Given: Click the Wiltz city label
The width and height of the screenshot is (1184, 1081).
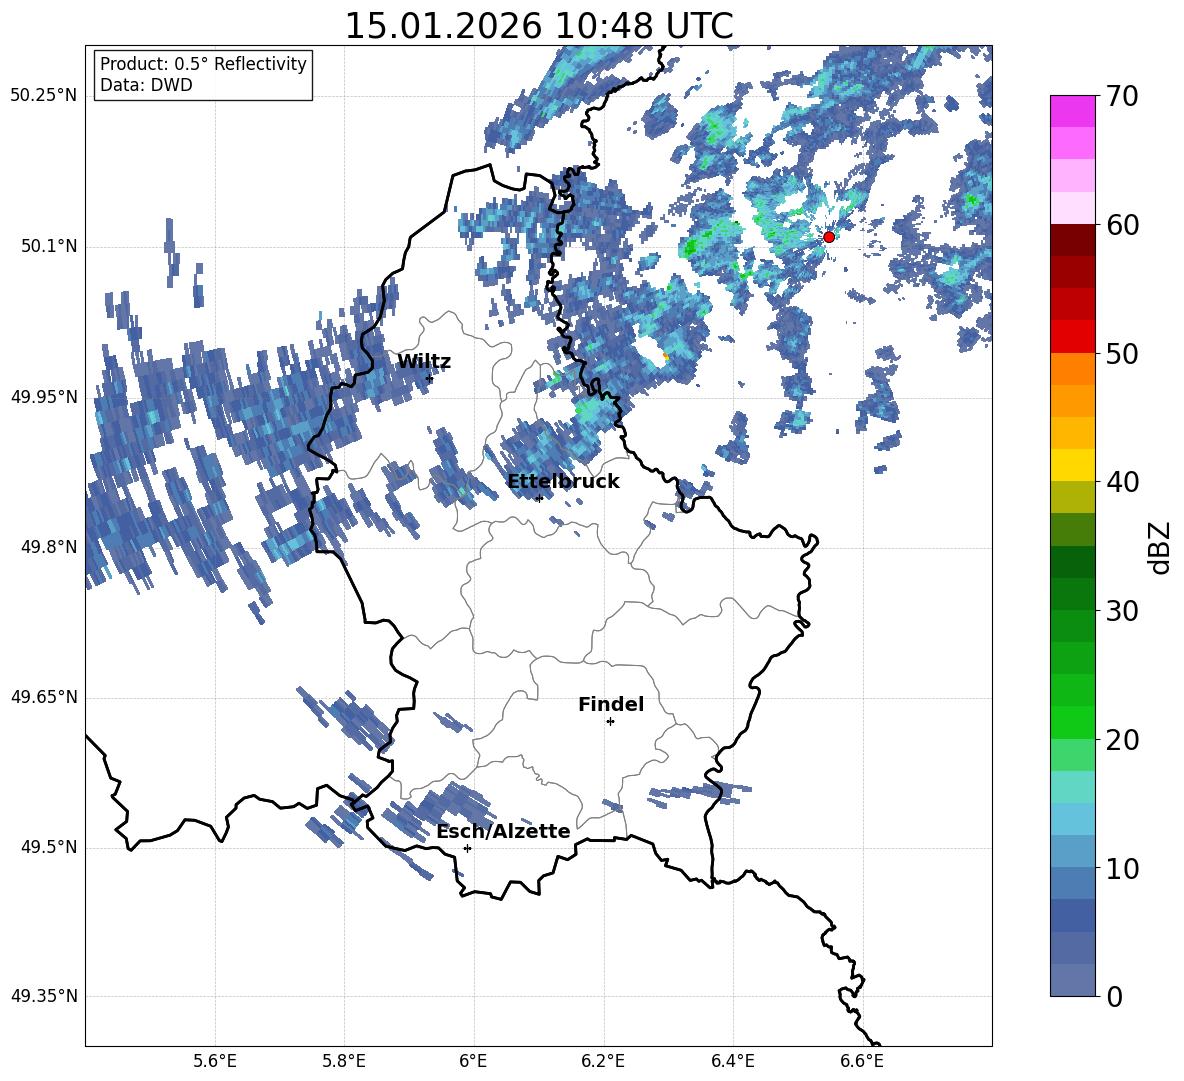Looking at the screenshot, I should pos(424,362).
